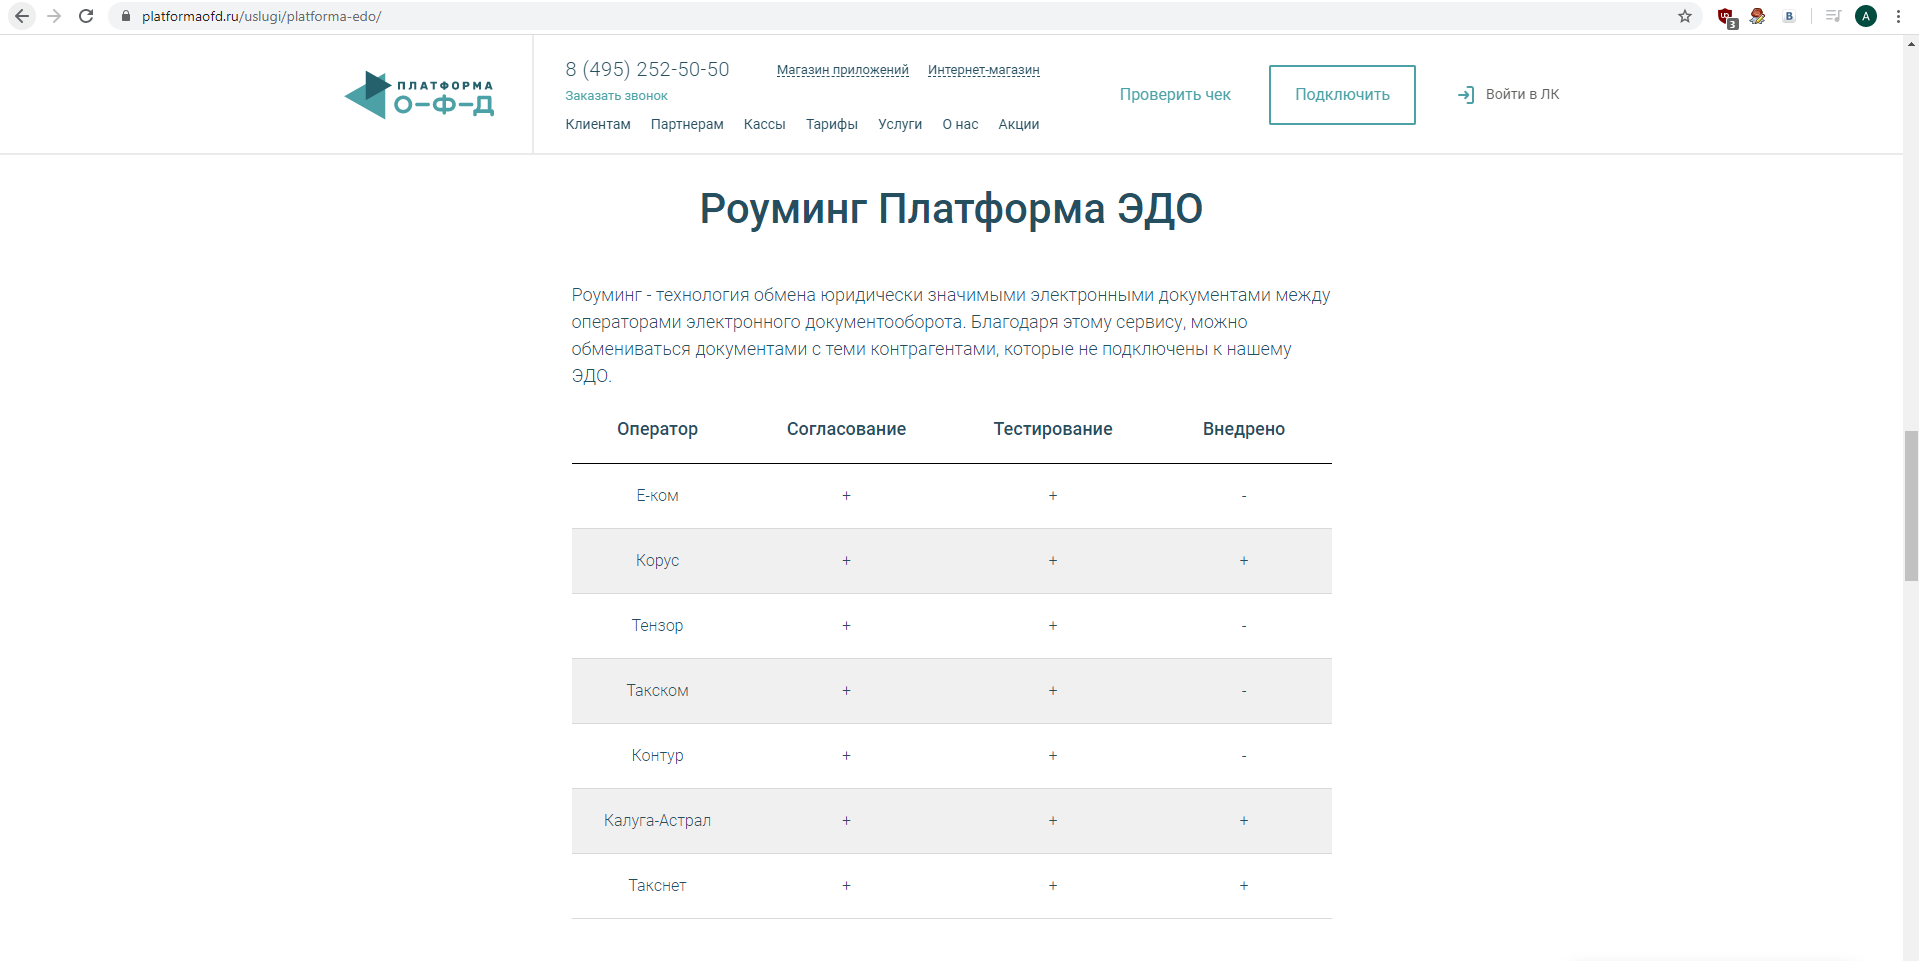Open the Chrome three-dot menu

(1898, 16)
